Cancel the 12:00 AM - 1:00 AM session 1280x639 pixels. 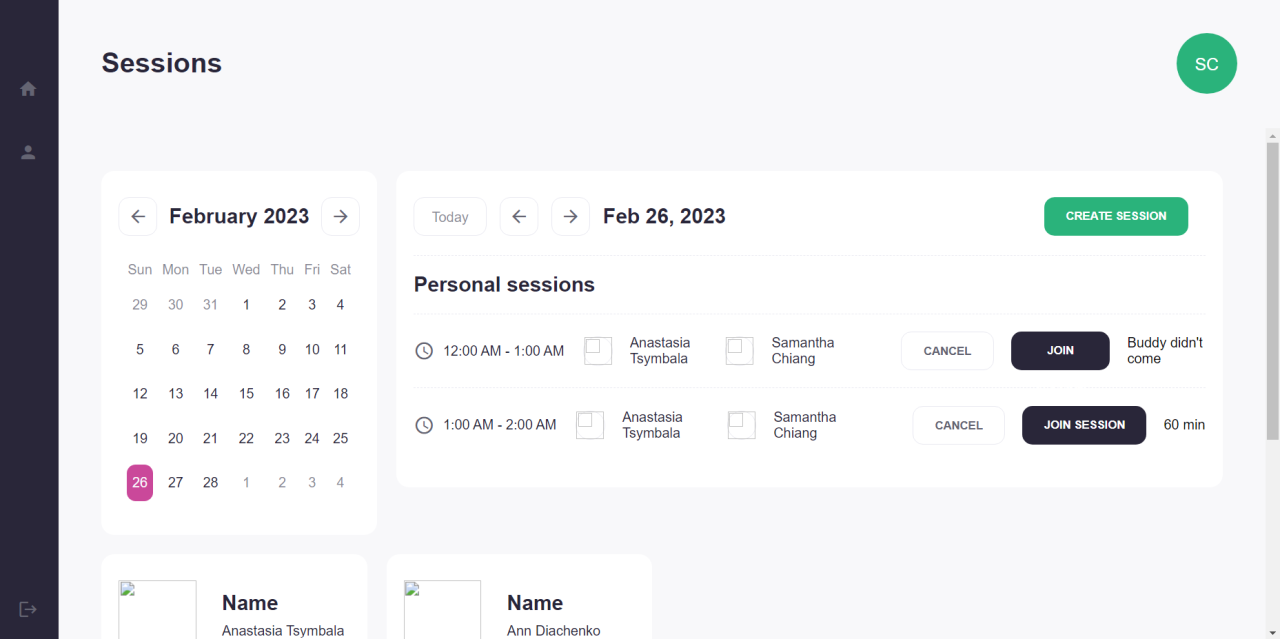[947, 351]
